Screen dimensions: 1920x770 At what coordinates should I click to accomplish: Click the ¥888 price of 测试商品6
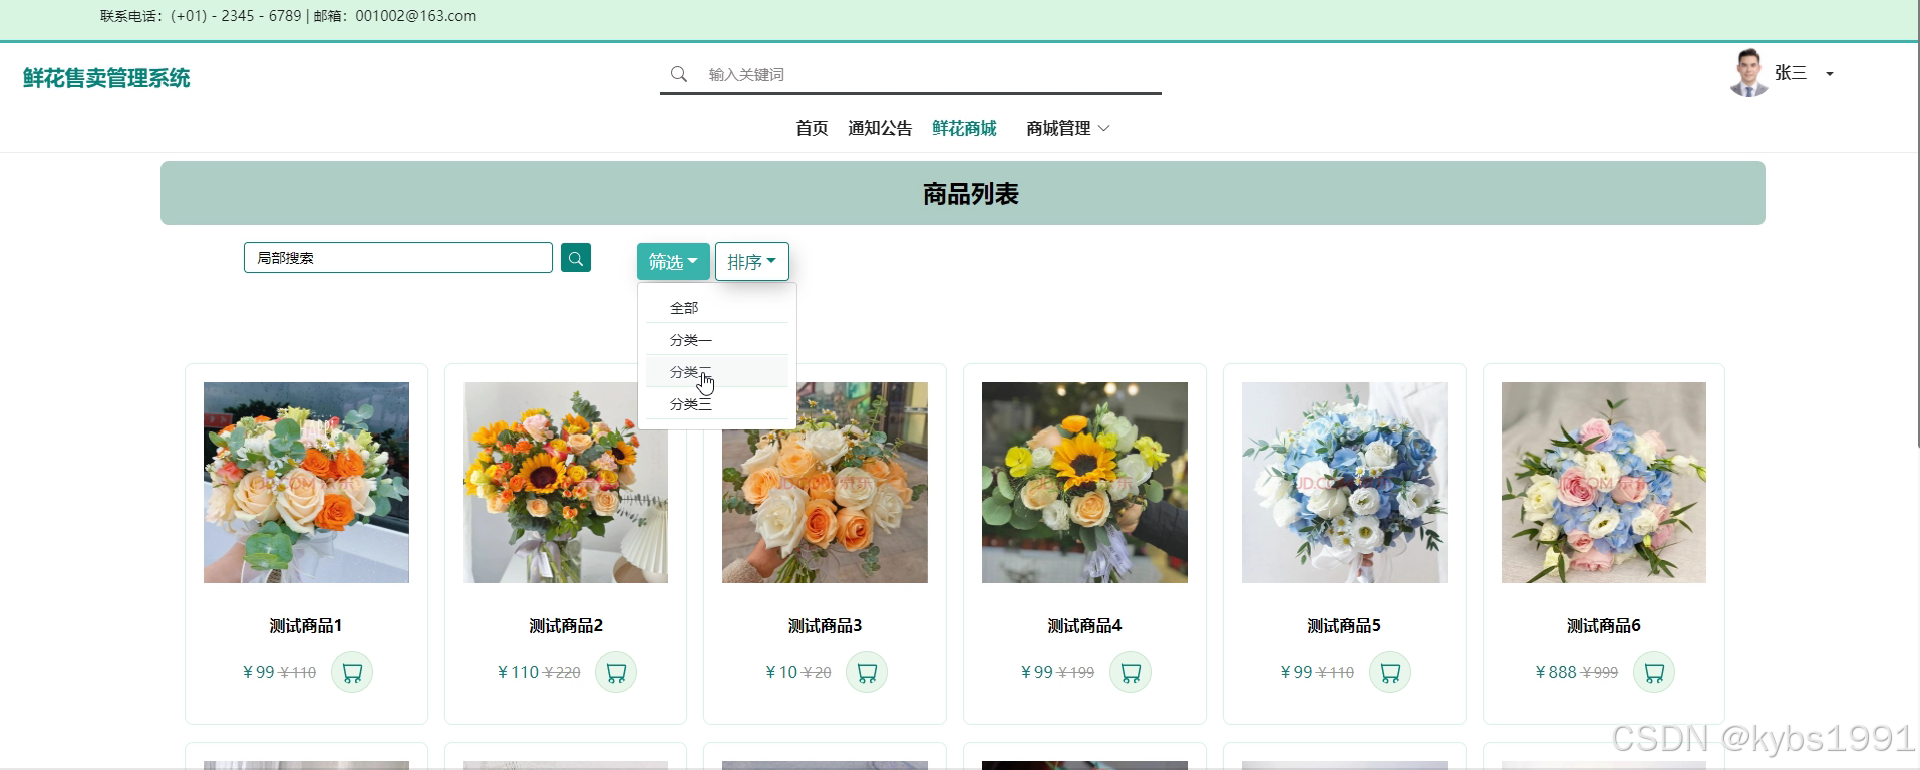tap(1556, 672)
